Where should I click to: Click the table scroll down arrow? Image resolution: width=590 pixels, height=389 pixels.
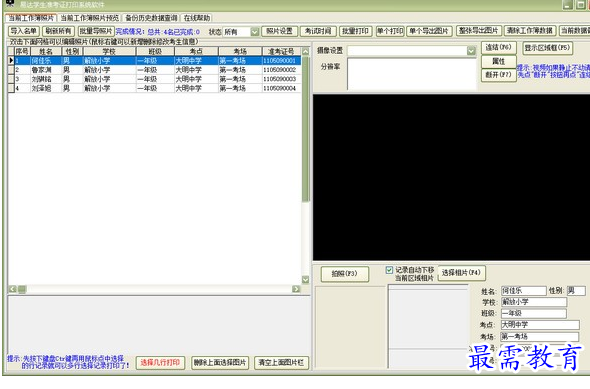(x=306, y=280)
